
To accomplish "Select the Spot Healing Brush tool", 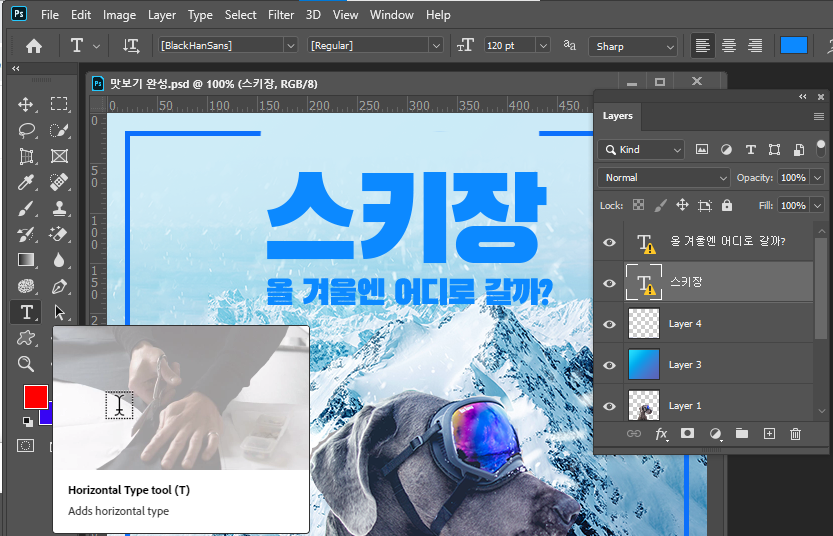I will (59, 182).
